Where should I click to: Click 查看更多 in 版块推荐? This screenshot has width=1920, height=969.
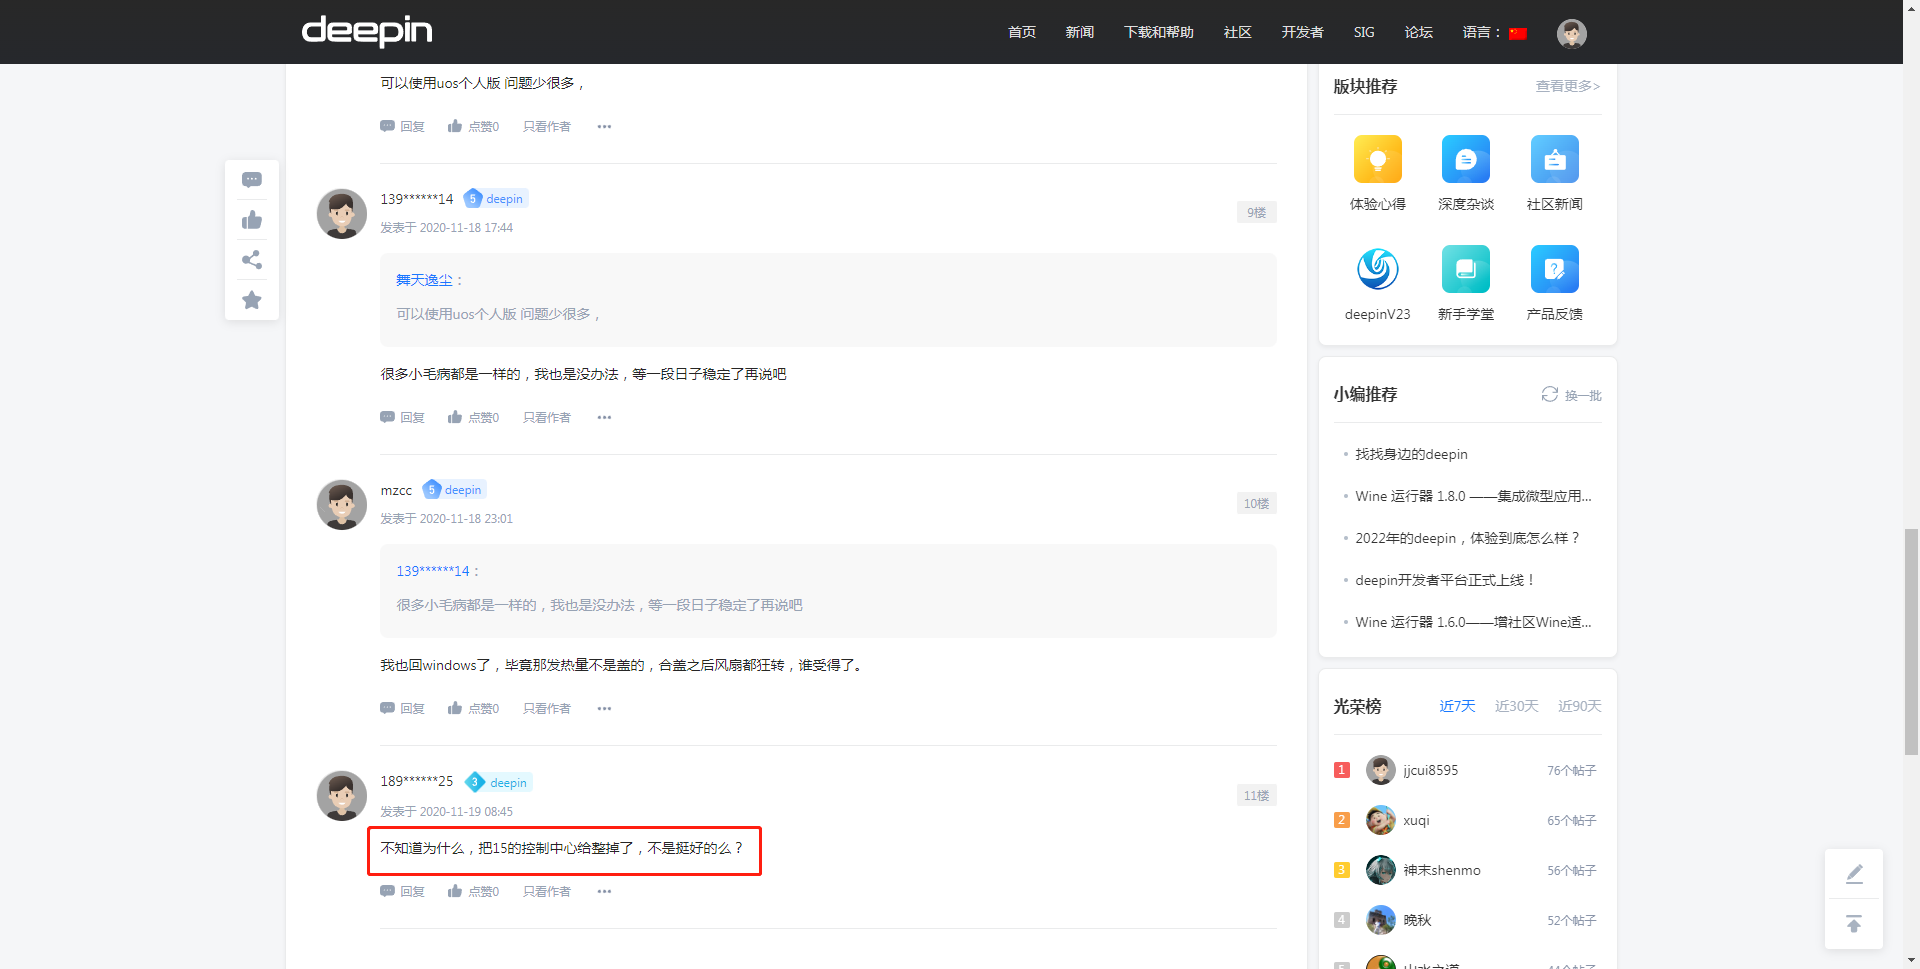coord(1568,87)
